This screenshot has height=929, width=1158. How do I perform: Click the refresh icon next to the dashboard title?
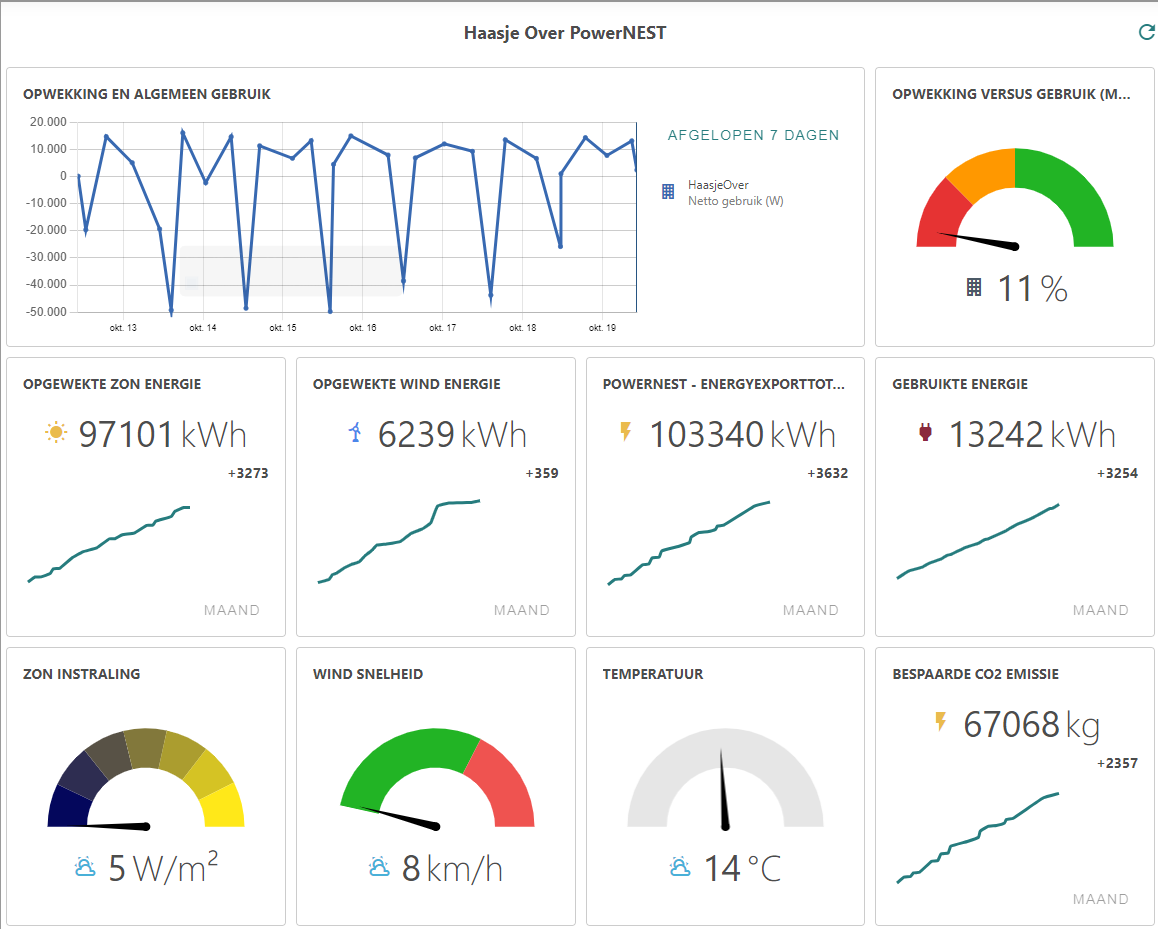click(1146, 32)
